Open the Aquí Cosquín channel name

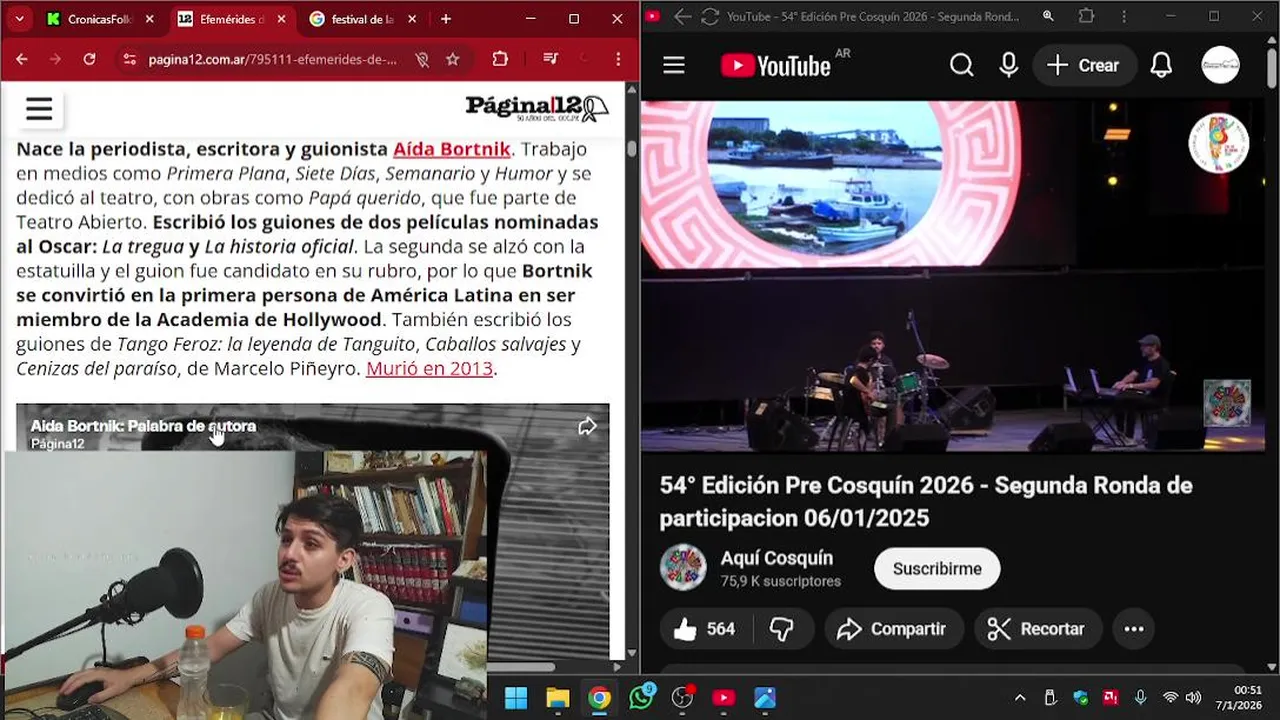click(777, 558)
